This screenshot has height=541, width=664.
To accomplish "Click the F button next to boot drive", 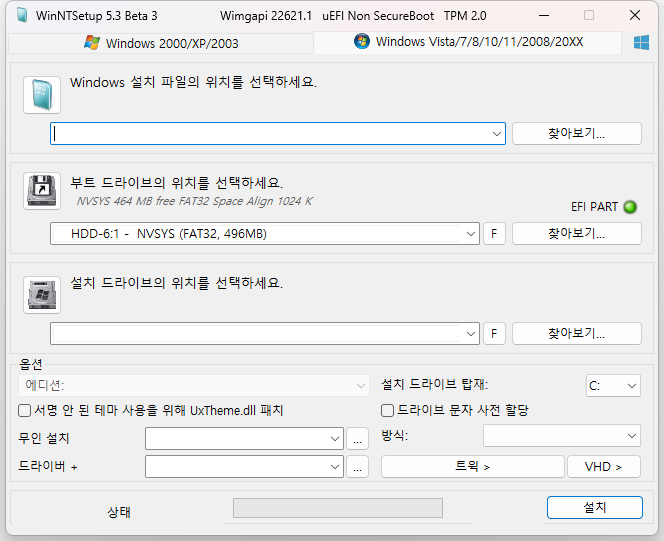I will 494,234.
